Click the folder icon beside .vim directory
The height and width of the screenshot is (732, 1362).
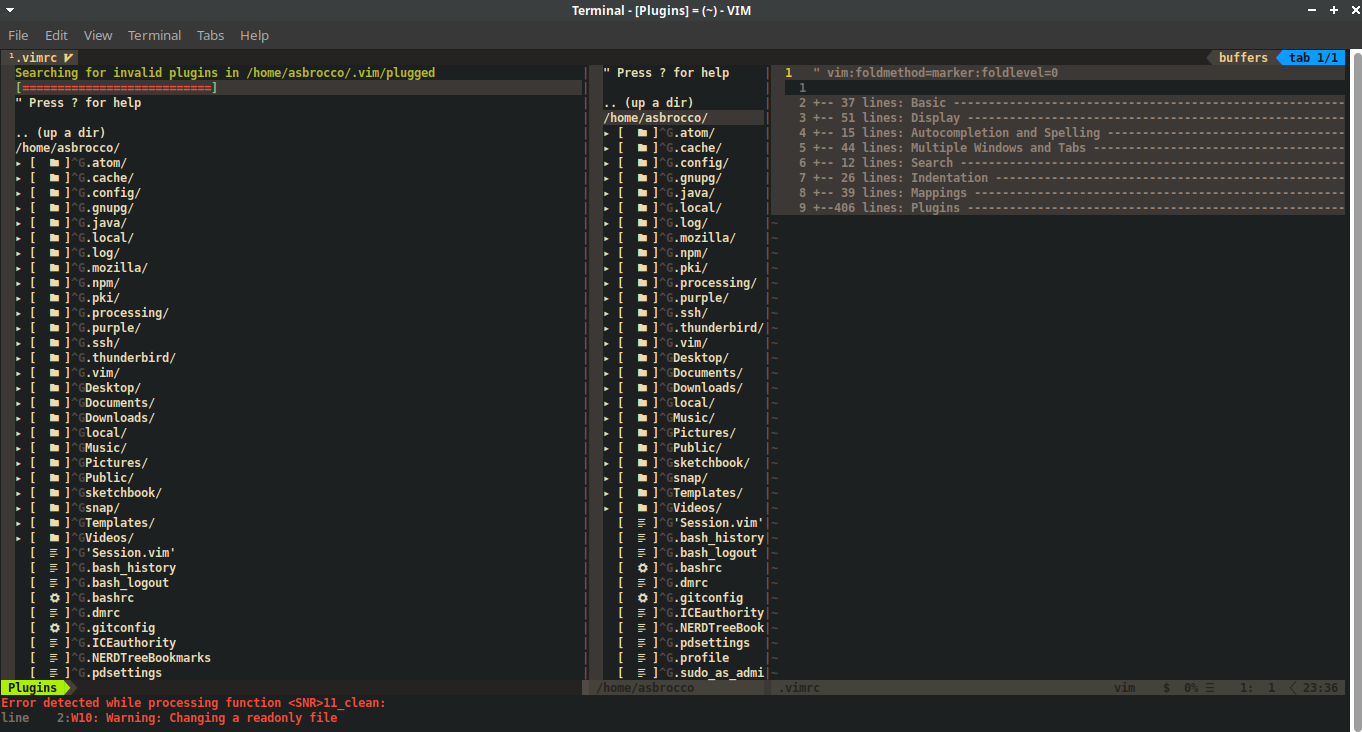(x=57, y=372)
